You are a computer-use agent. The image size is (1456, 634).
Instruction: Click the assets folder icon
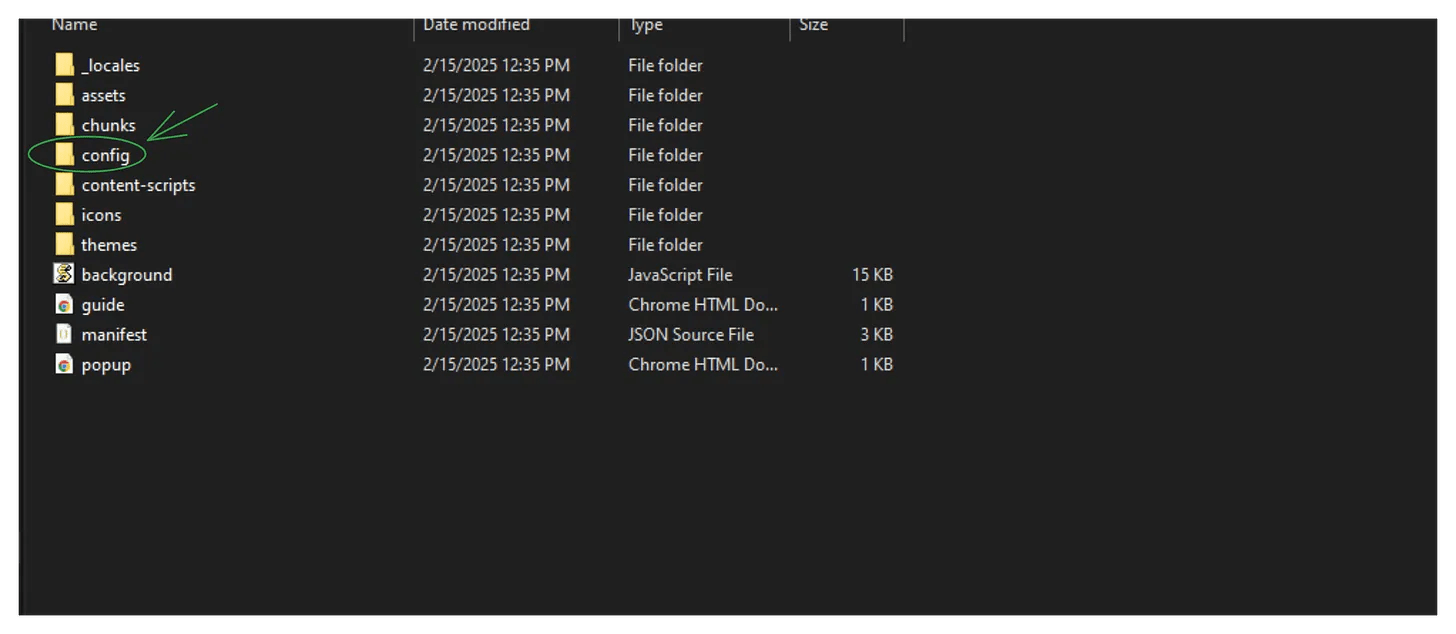pos(63,95)
